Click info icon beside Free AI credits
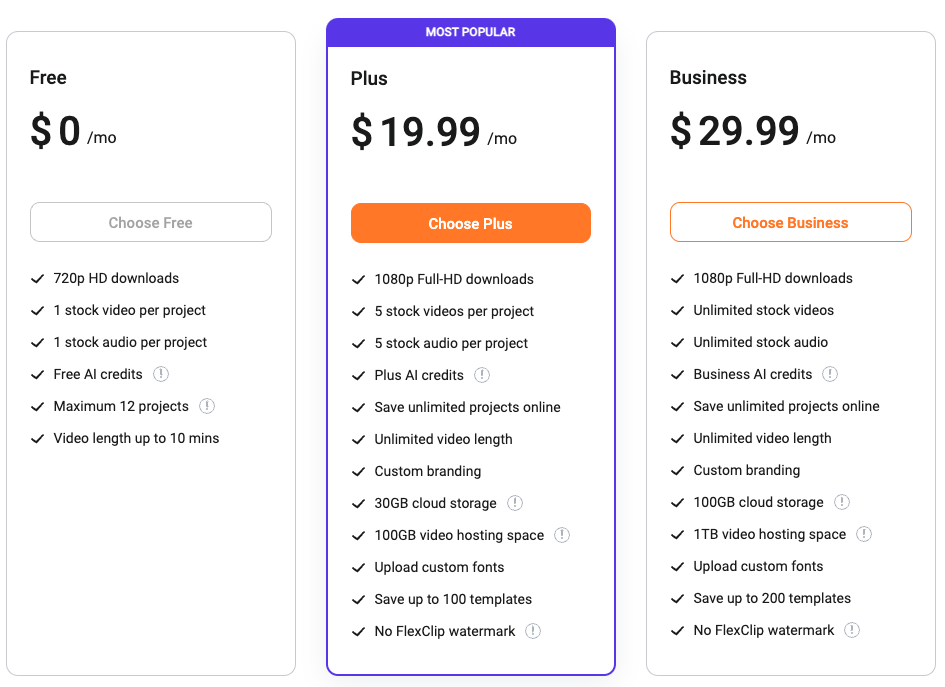Screen dimensions: 945x687 pyautogui.click(x=161, y=374)
